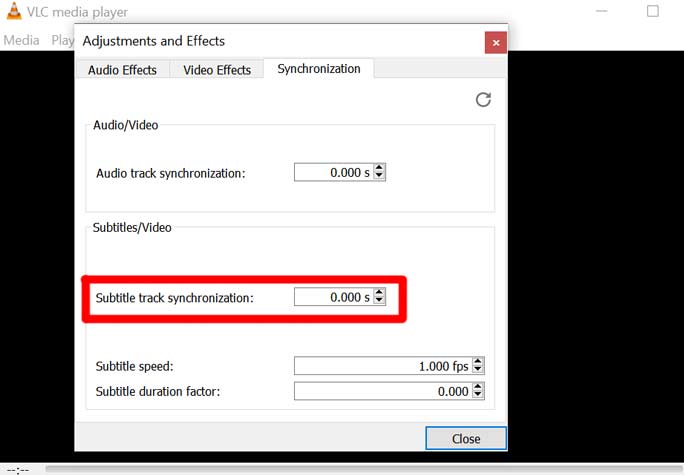Click the VLC cone icon in title bar
This screenshot has width=684, height=475.
click(14, 12)
